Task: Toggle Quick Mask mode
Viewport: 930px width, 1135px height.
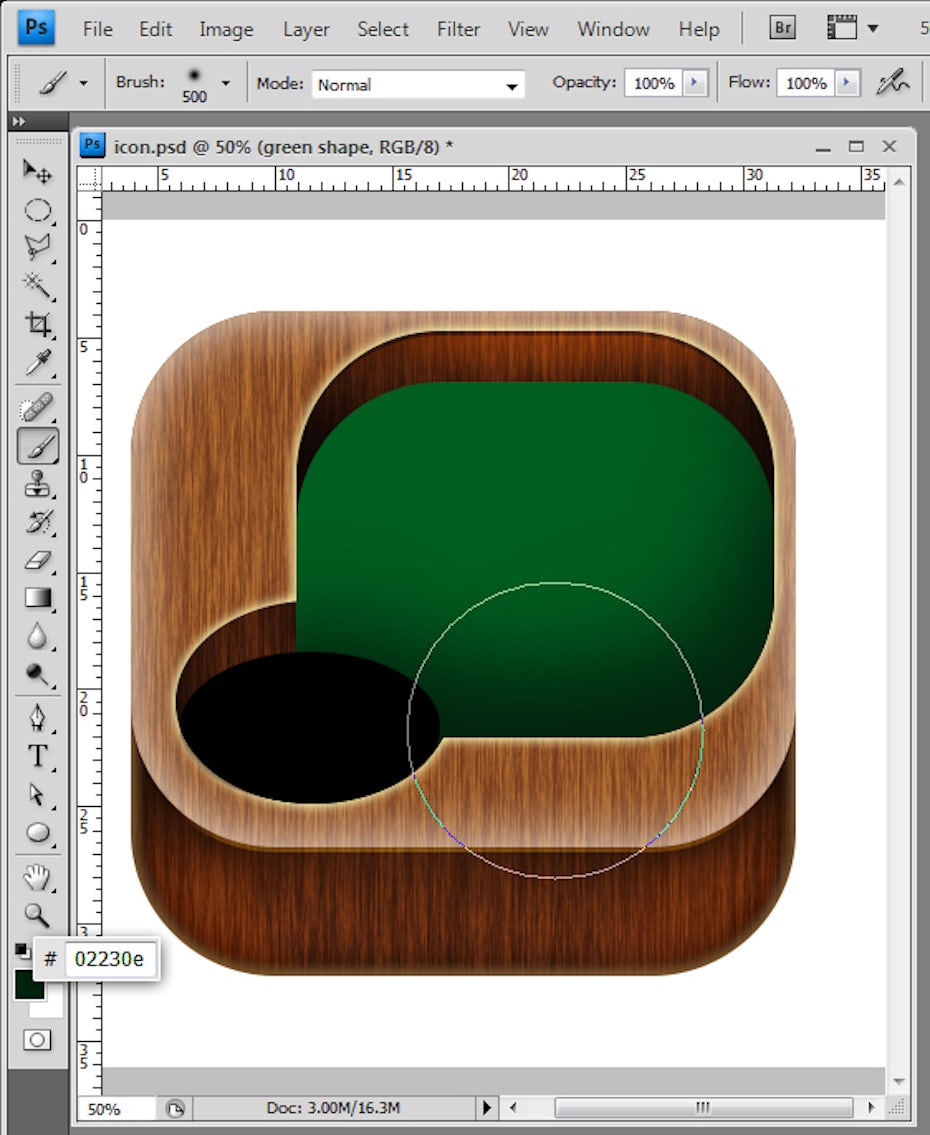Action: tap(37, 1040)
